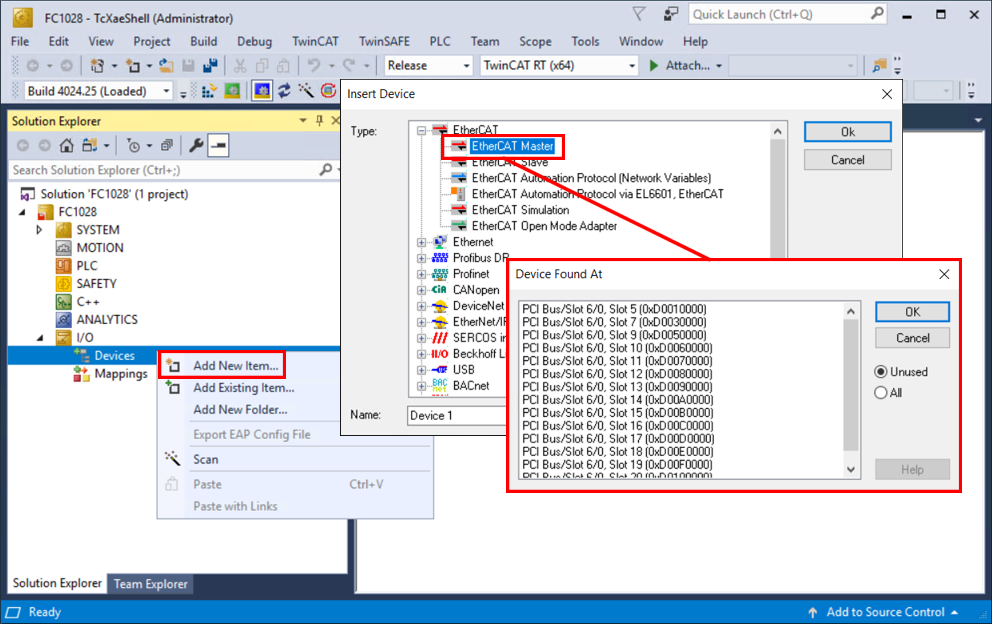Viewport: 992px width, 624px height.
Task: Click OK in Device Found At dialog
Action: [x=912, y=312]
